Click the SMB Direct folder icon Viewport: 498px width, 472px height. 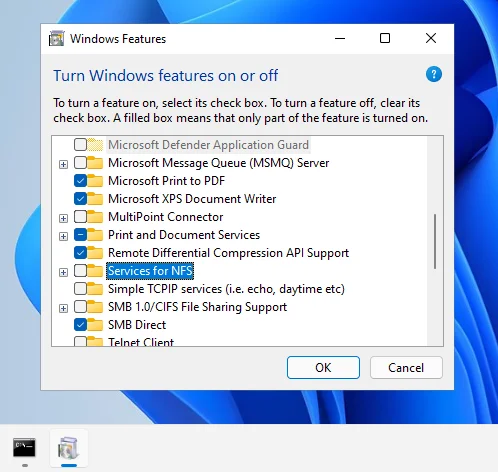pos(95,325)
